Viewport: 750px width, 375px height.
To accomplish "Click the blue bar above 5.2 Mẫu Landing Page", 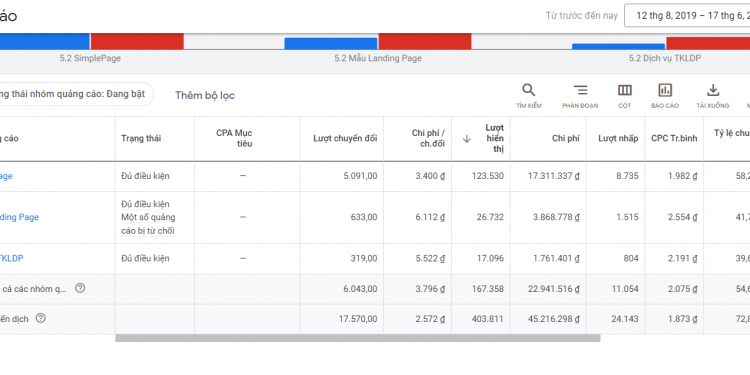I will 331,44.
